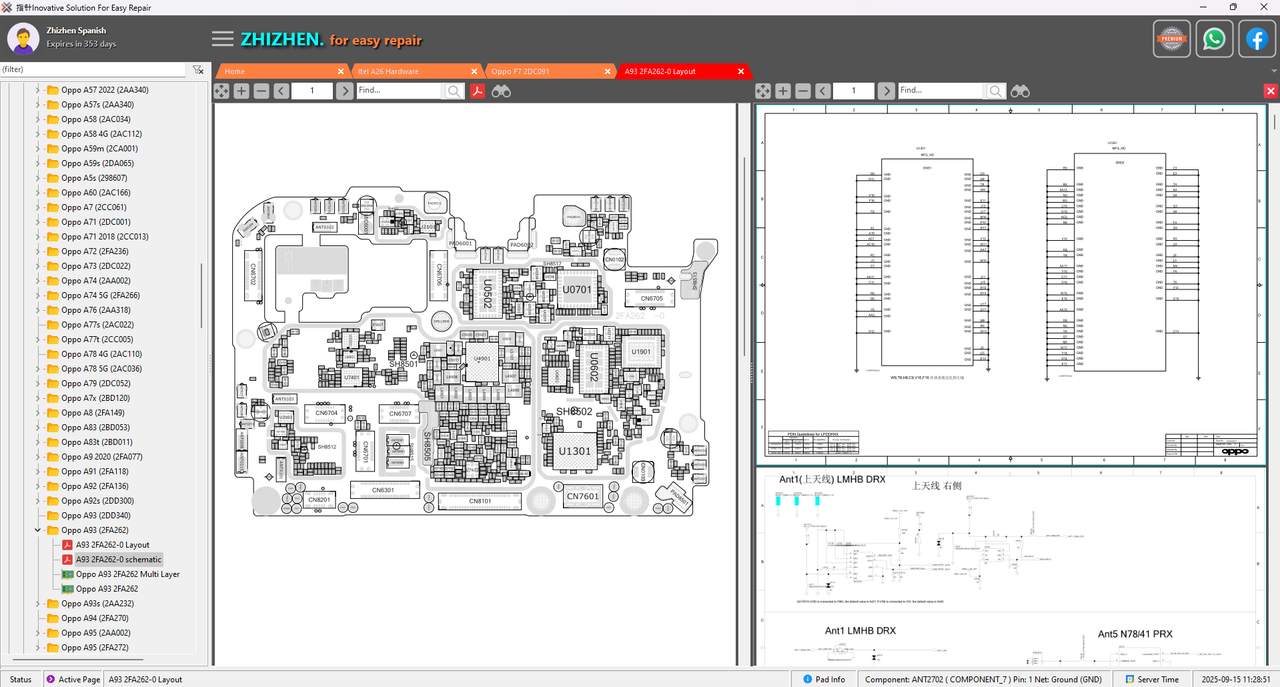Select the Oppo A94 (2FA270) folder
The height and width of the screenshot is (687, 1280).
tap(94, 618)
